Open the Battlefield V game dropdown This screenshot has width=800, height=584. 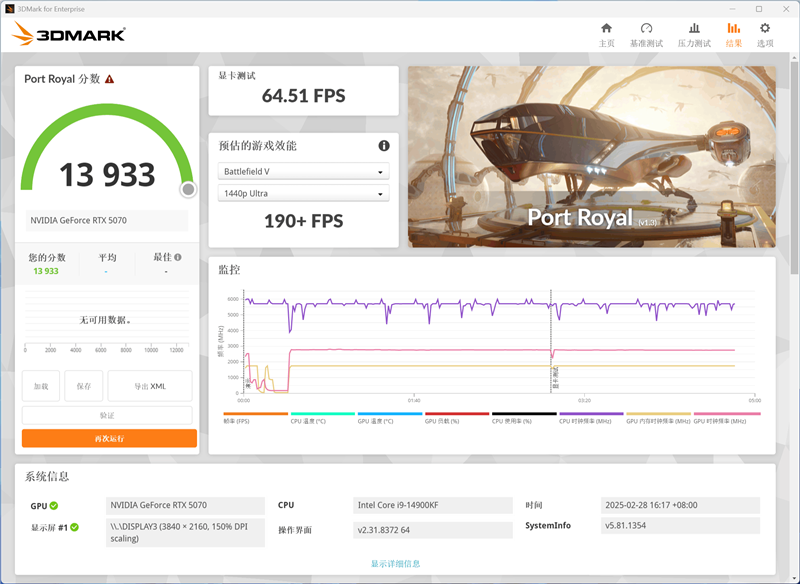click(302, 172)
